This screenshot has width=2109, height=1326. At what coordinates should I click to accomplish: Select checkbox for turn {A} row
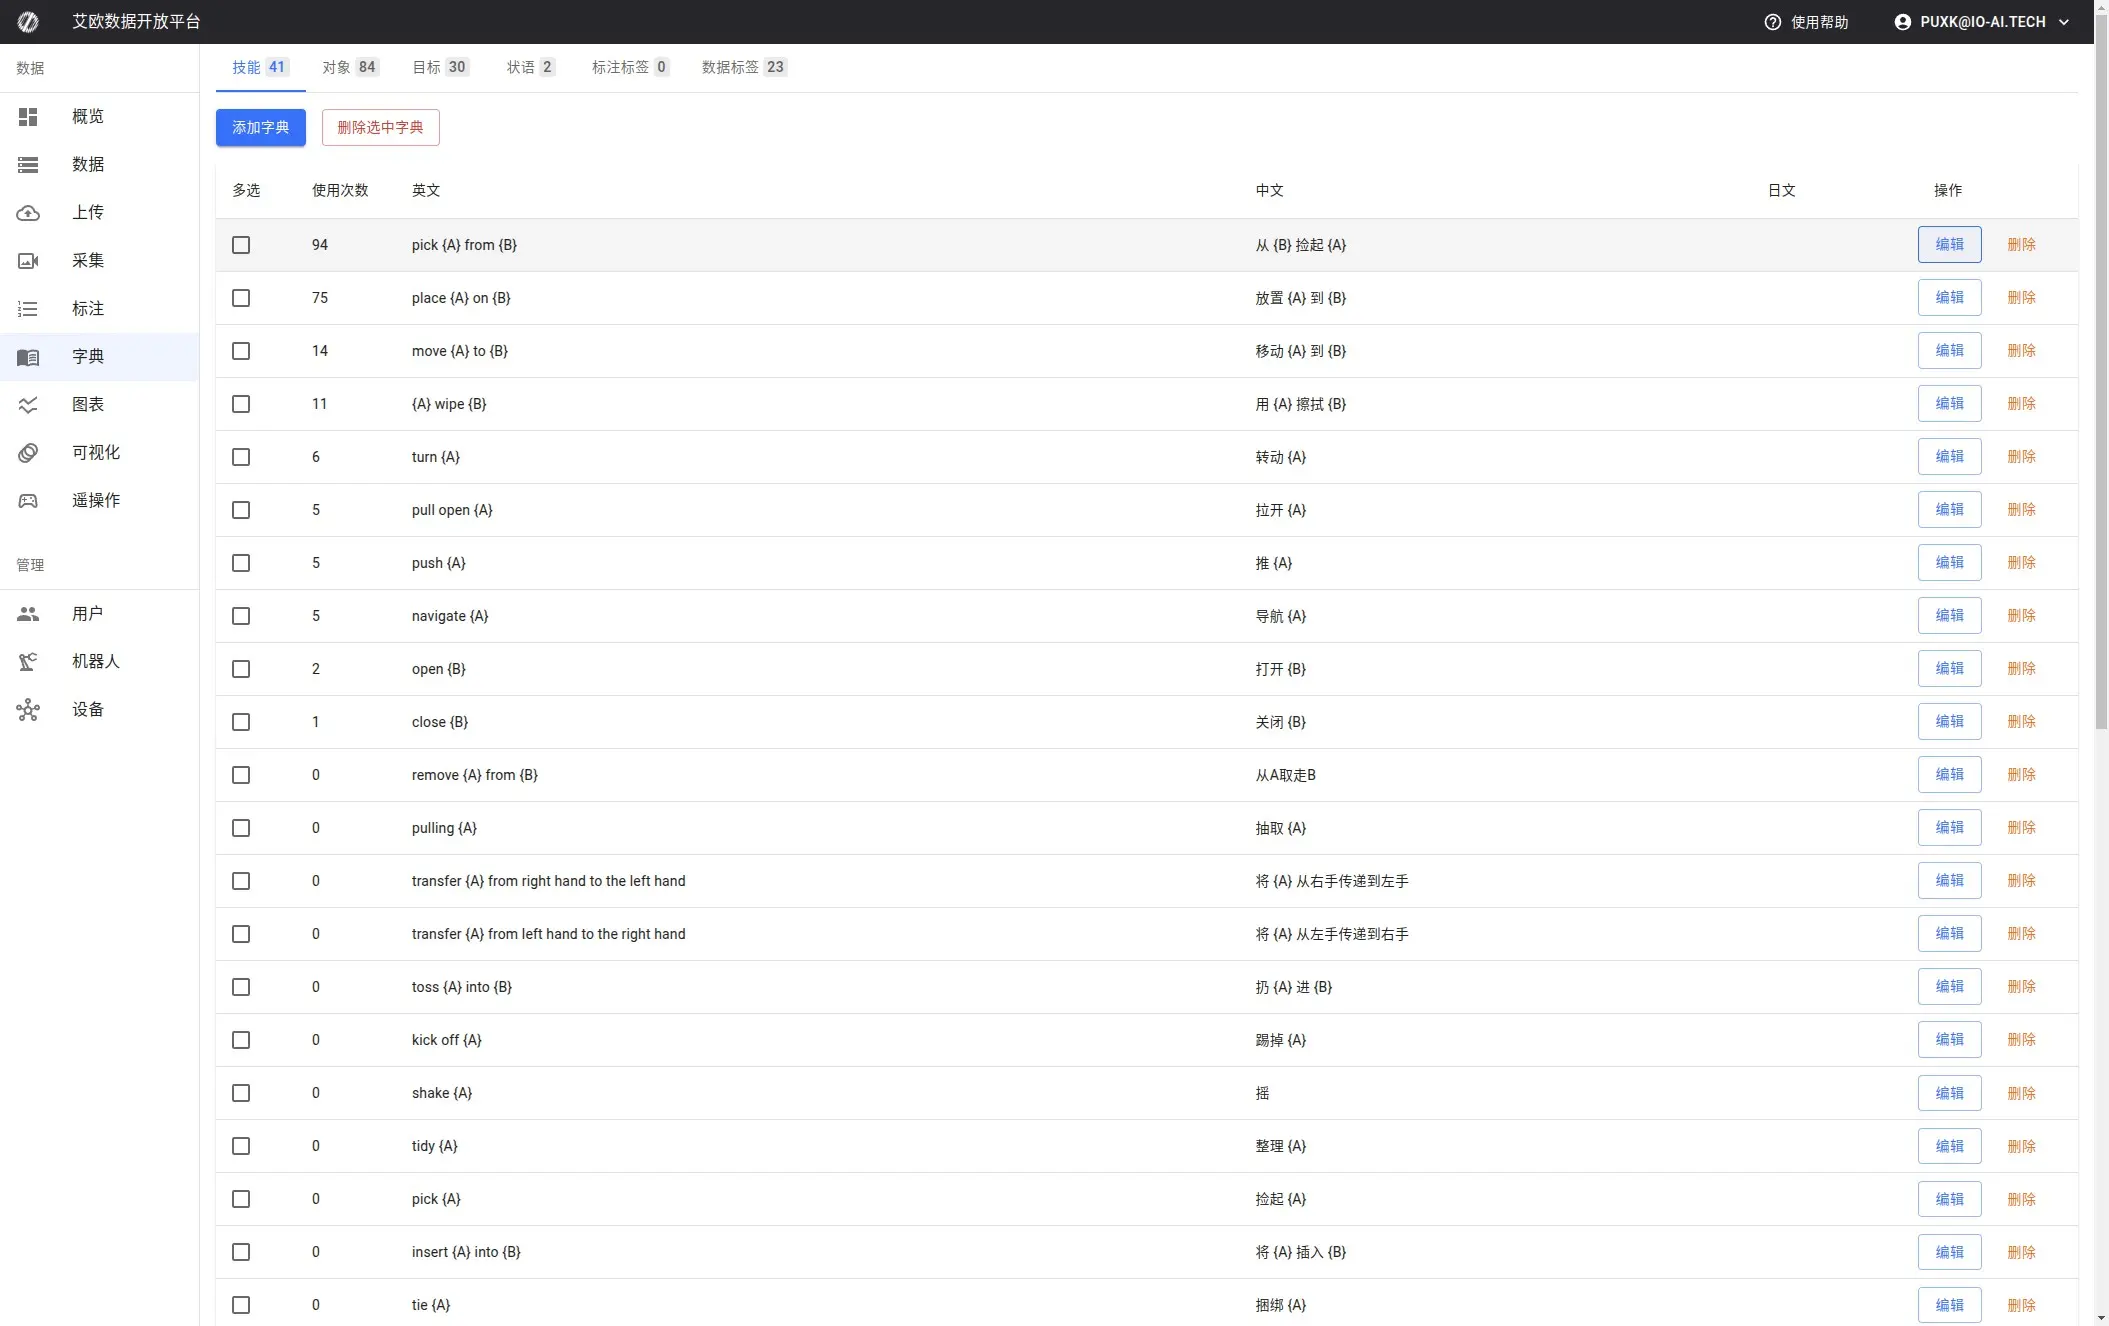tap(241, 457)
